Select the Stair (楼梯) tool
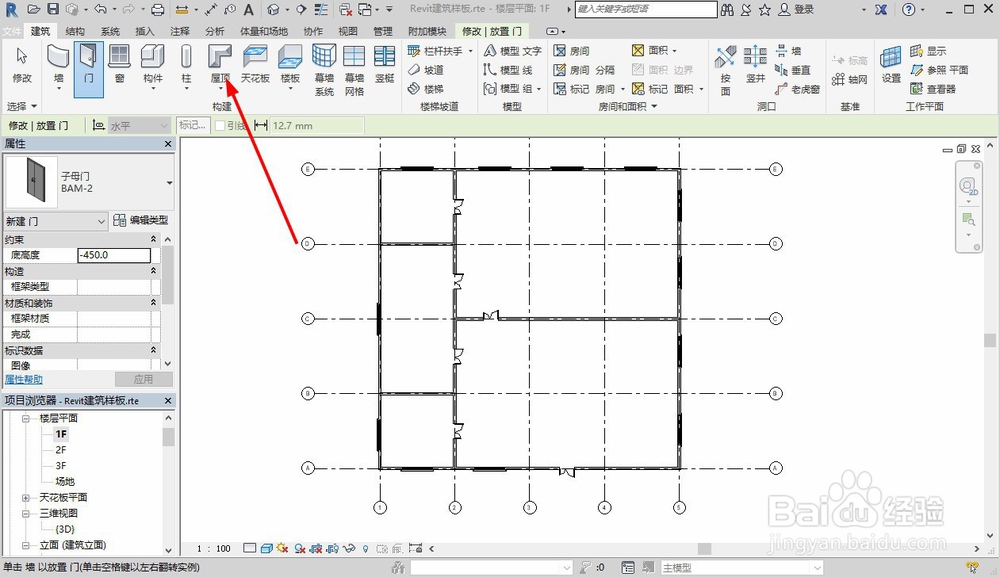 coord(425,89)
